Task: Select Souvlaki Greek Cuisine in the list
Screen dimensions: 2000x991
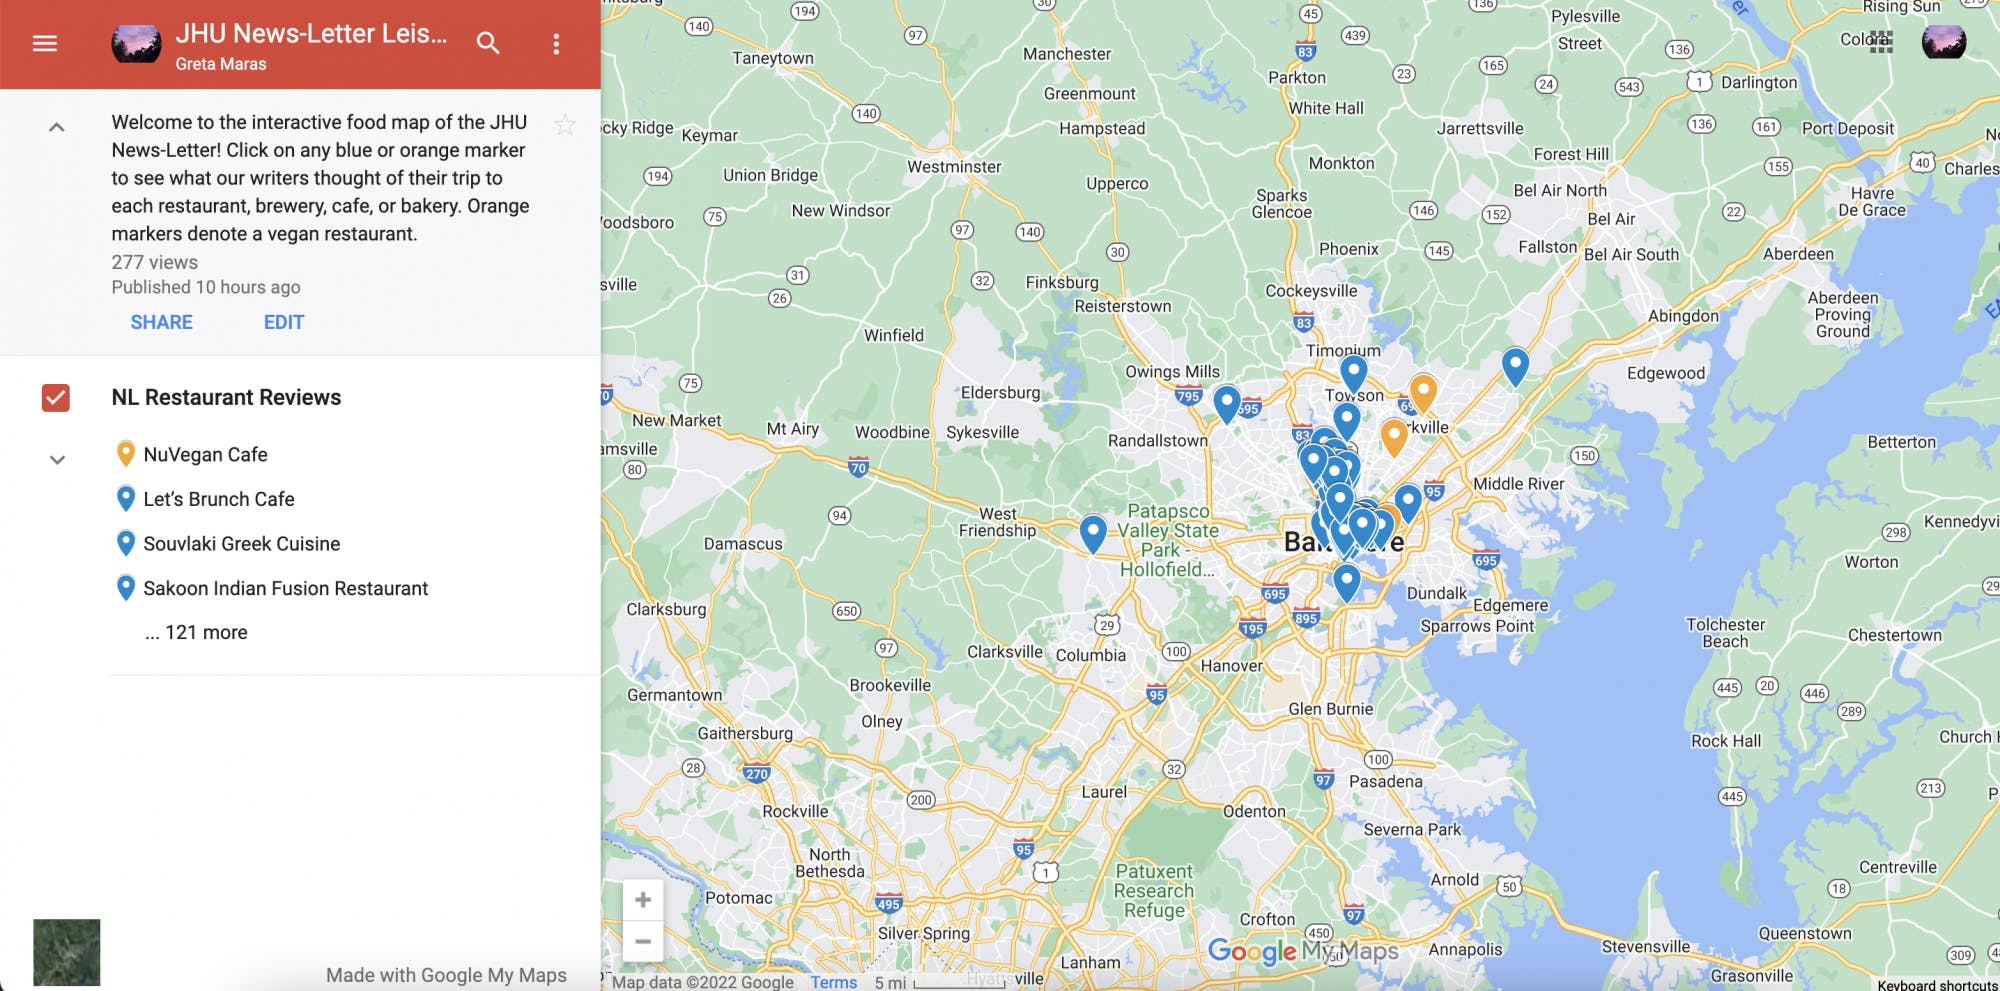Action: pyautogui.click(x=241, y=544)
